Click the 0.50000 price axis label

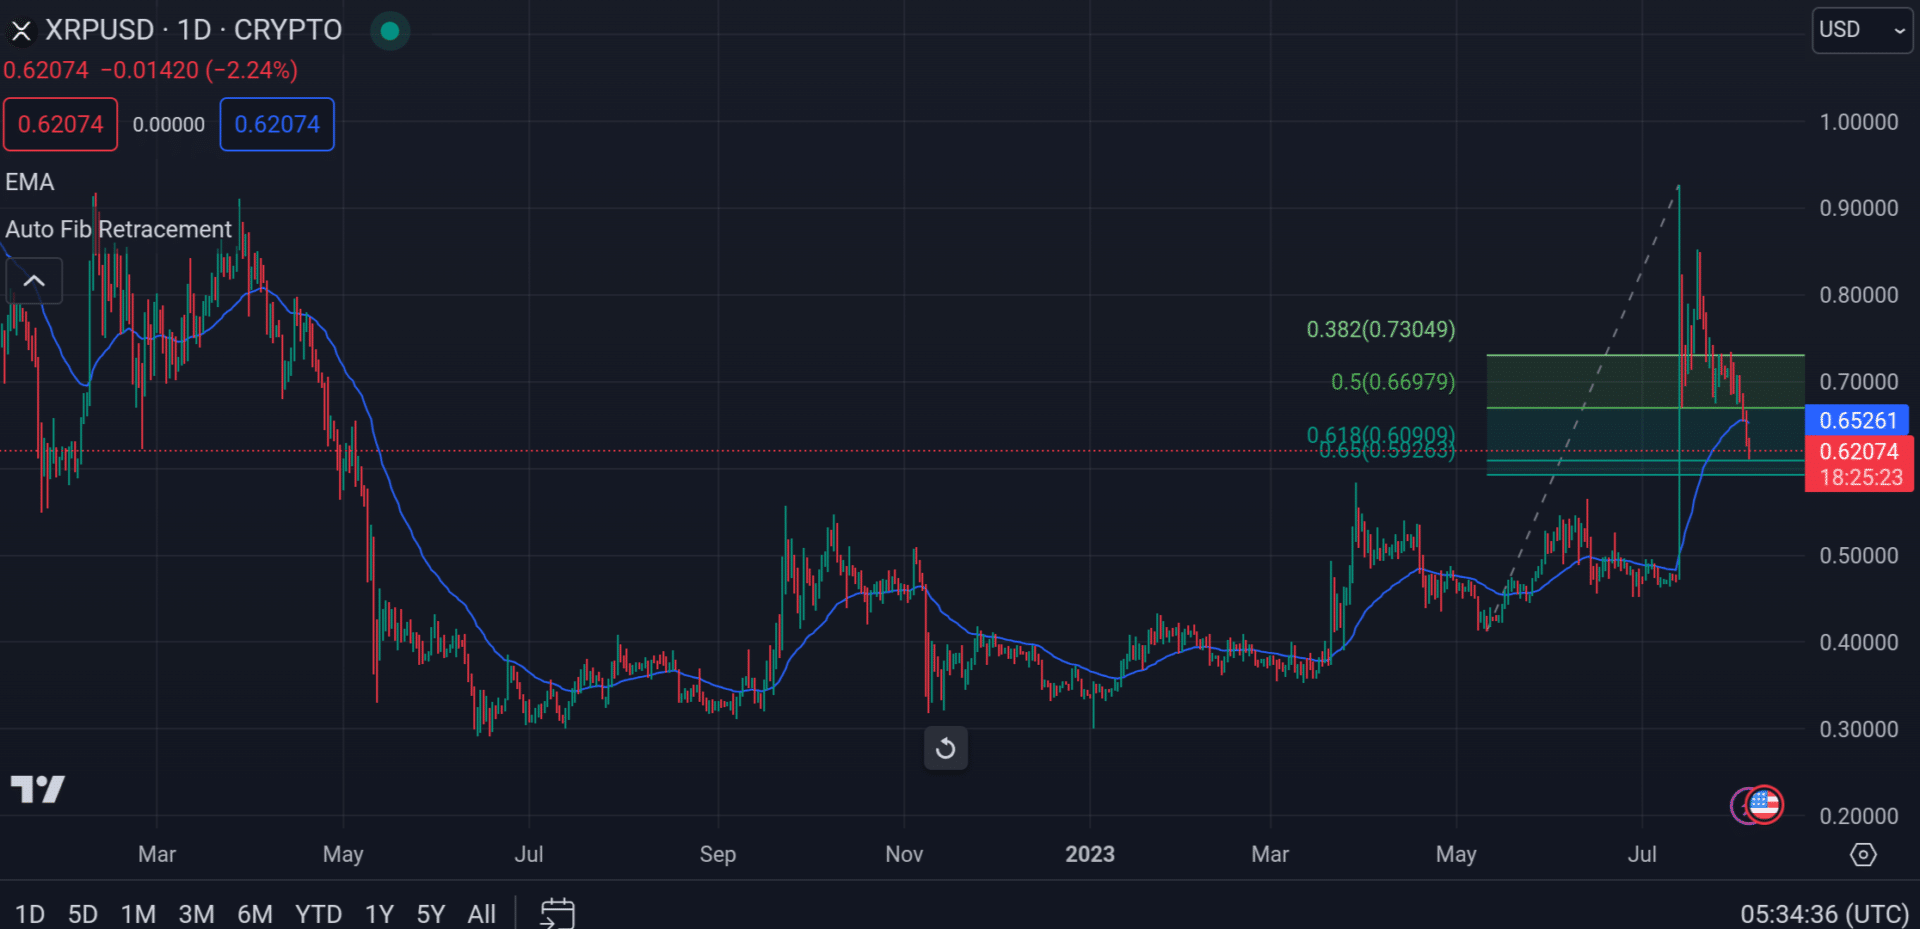(x=1859, y=555)
